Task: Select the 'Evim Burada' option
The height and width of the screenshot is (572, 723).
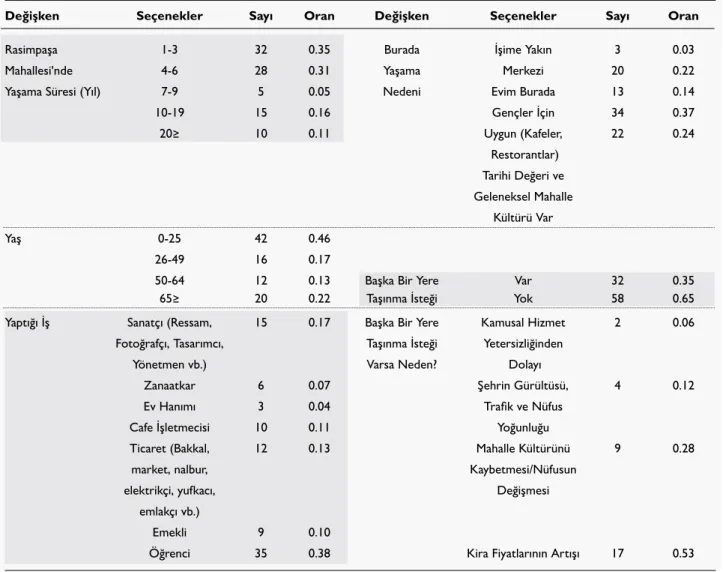Action: tap(523, 92)
